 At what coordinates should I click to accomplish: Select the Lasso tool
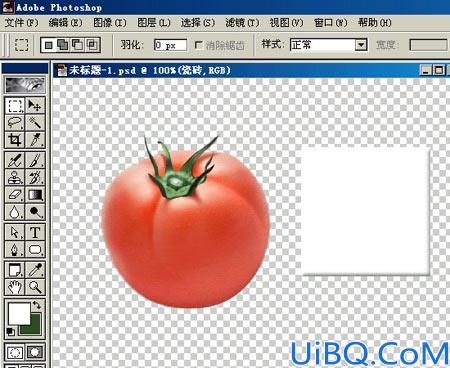pos(15,123)
